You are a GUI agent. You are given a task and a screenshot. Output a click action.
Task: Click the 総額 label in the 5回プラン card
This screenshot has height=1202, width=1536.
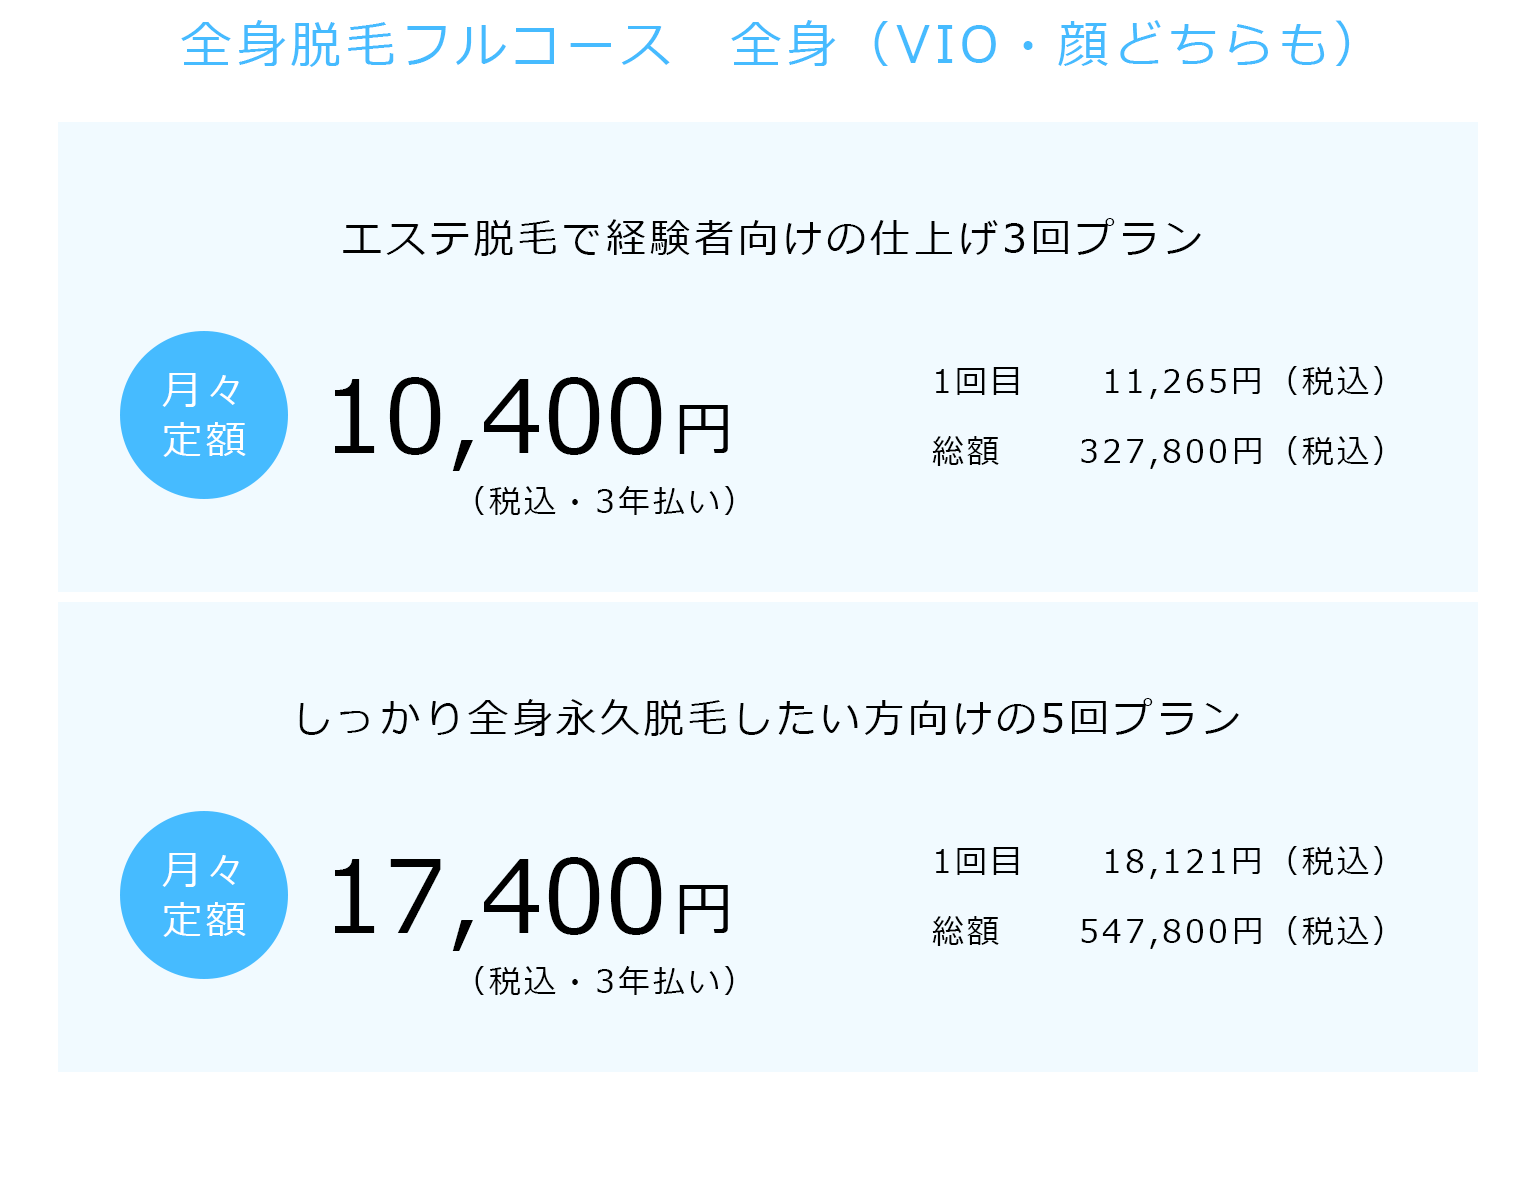(x=966, y=931)
